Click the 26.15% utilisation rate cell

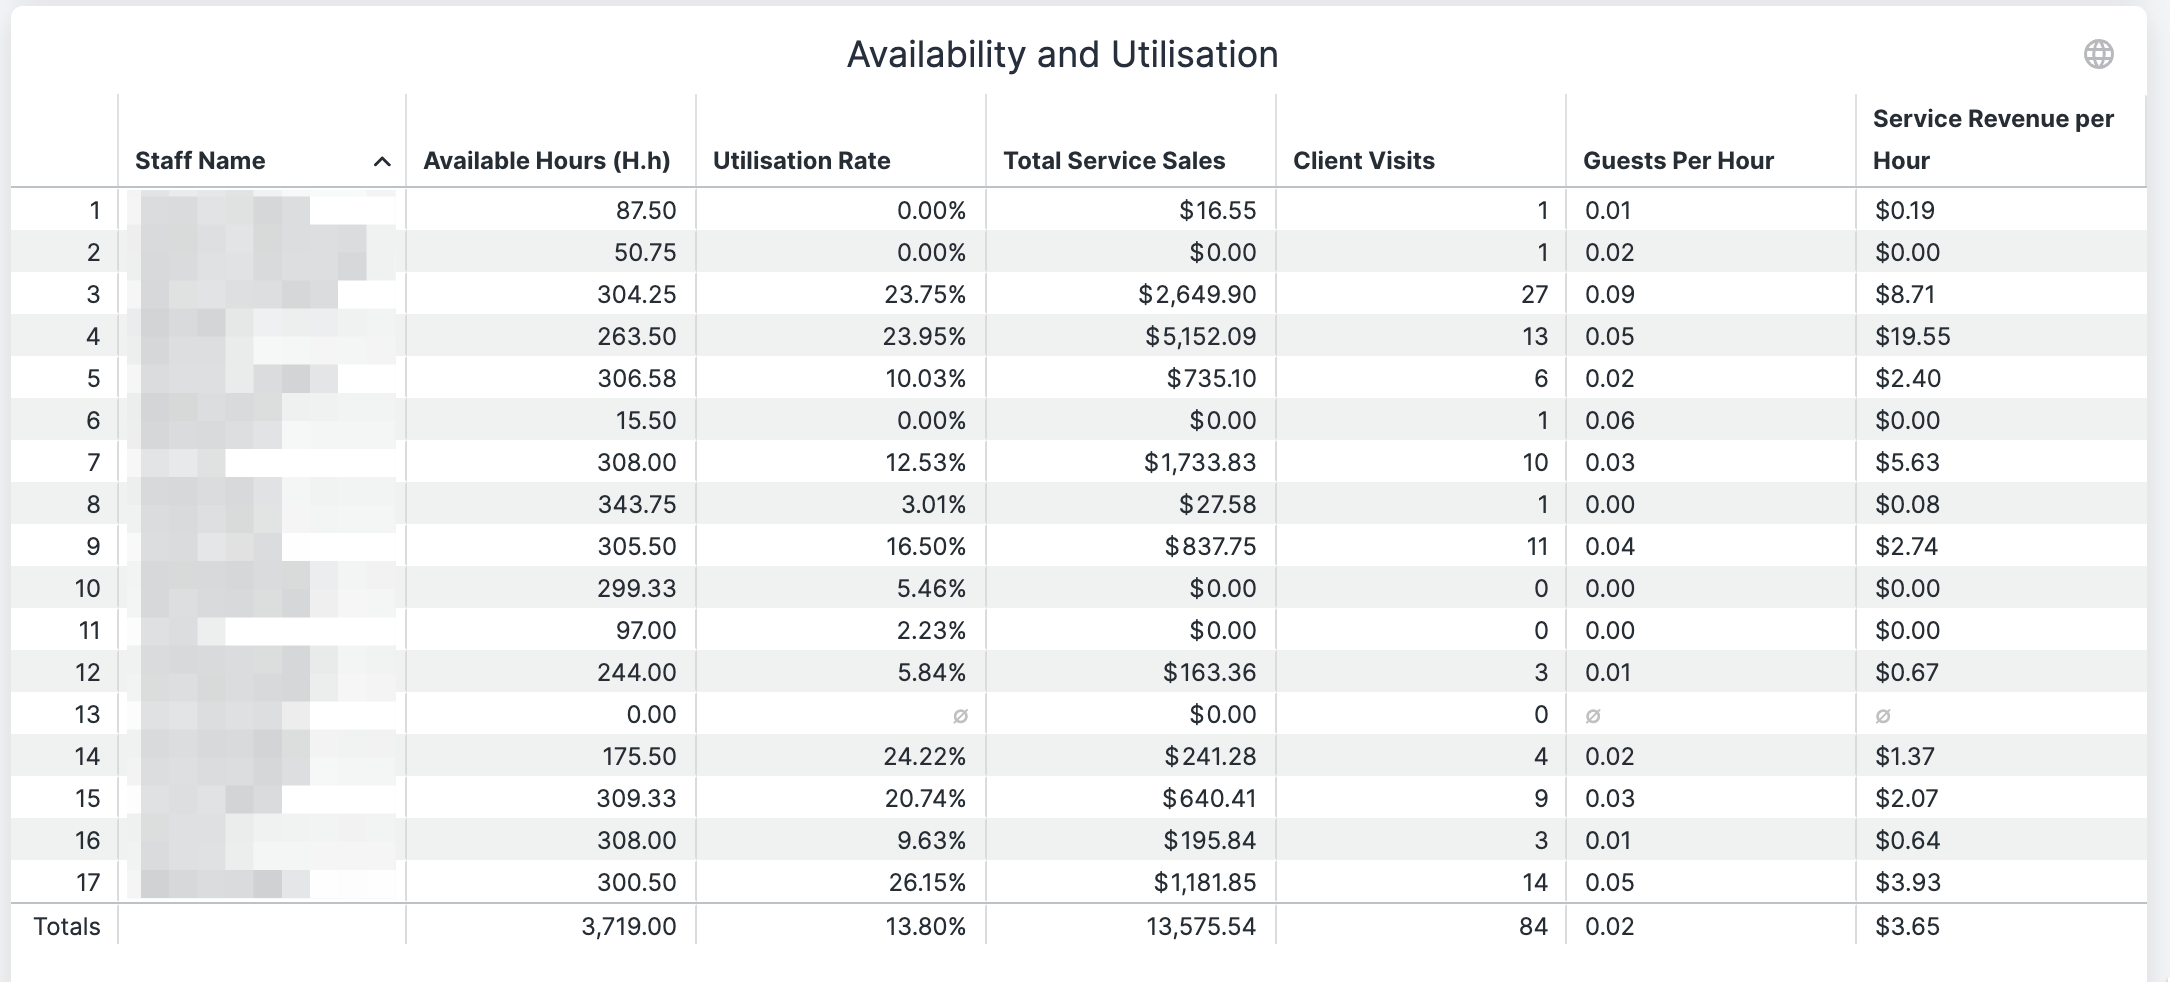pos(927,882)
